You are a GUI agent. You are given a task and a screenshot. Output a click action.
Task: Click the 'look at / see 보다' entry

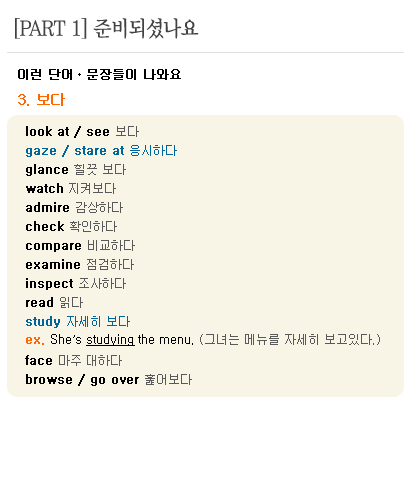coord(82,132)
